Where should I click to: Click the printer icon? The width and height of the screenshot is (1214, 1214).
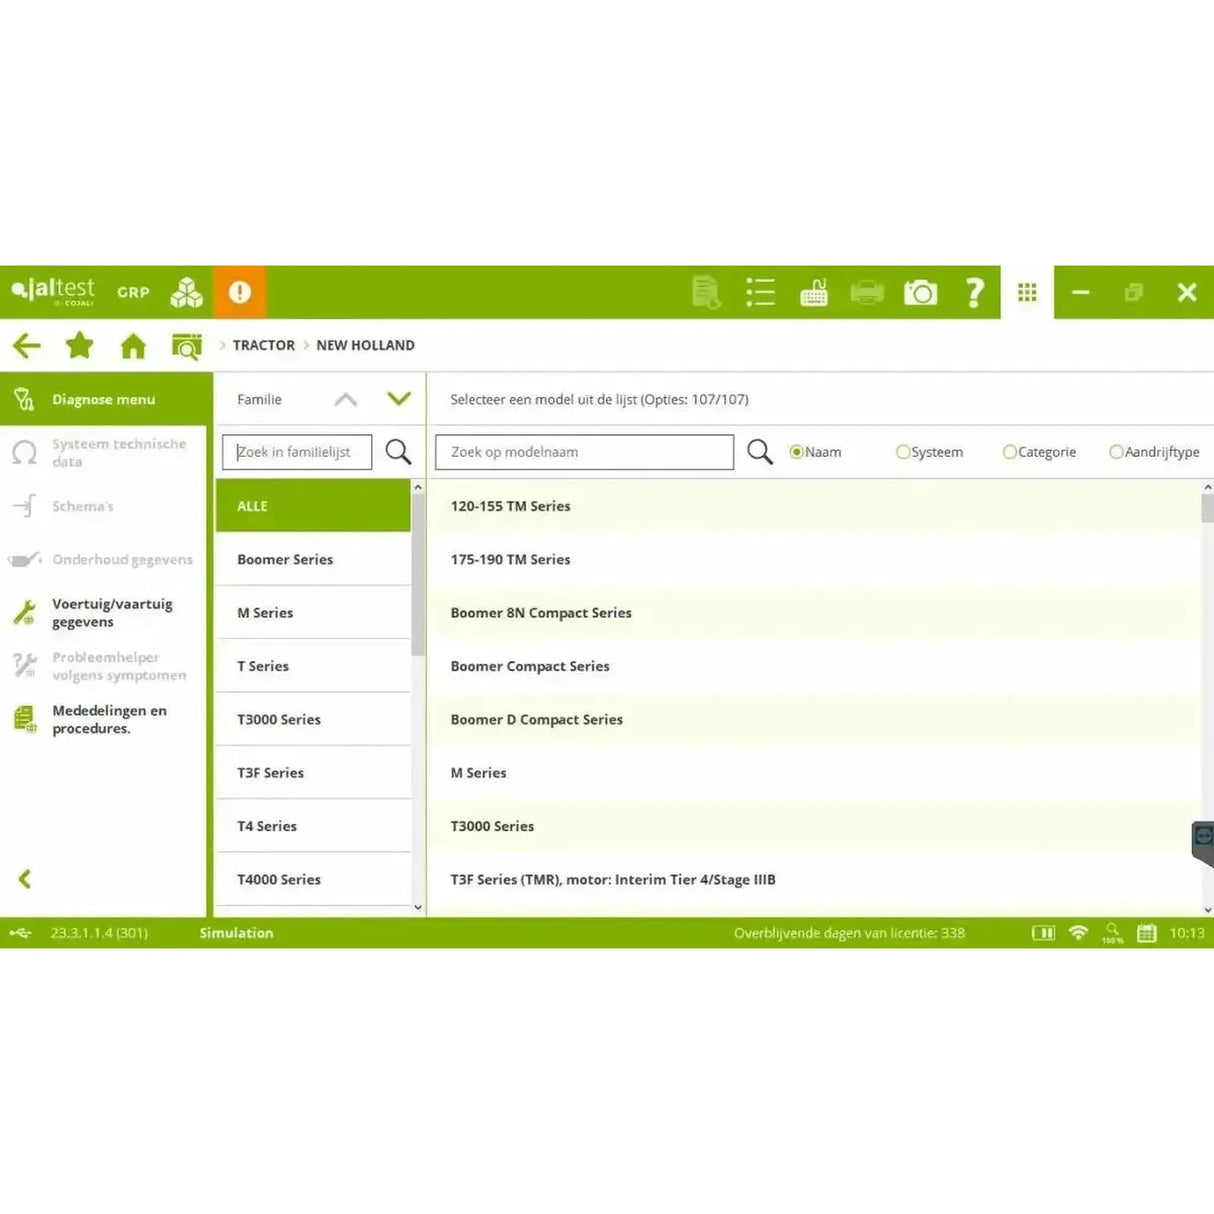click(867, 292)
